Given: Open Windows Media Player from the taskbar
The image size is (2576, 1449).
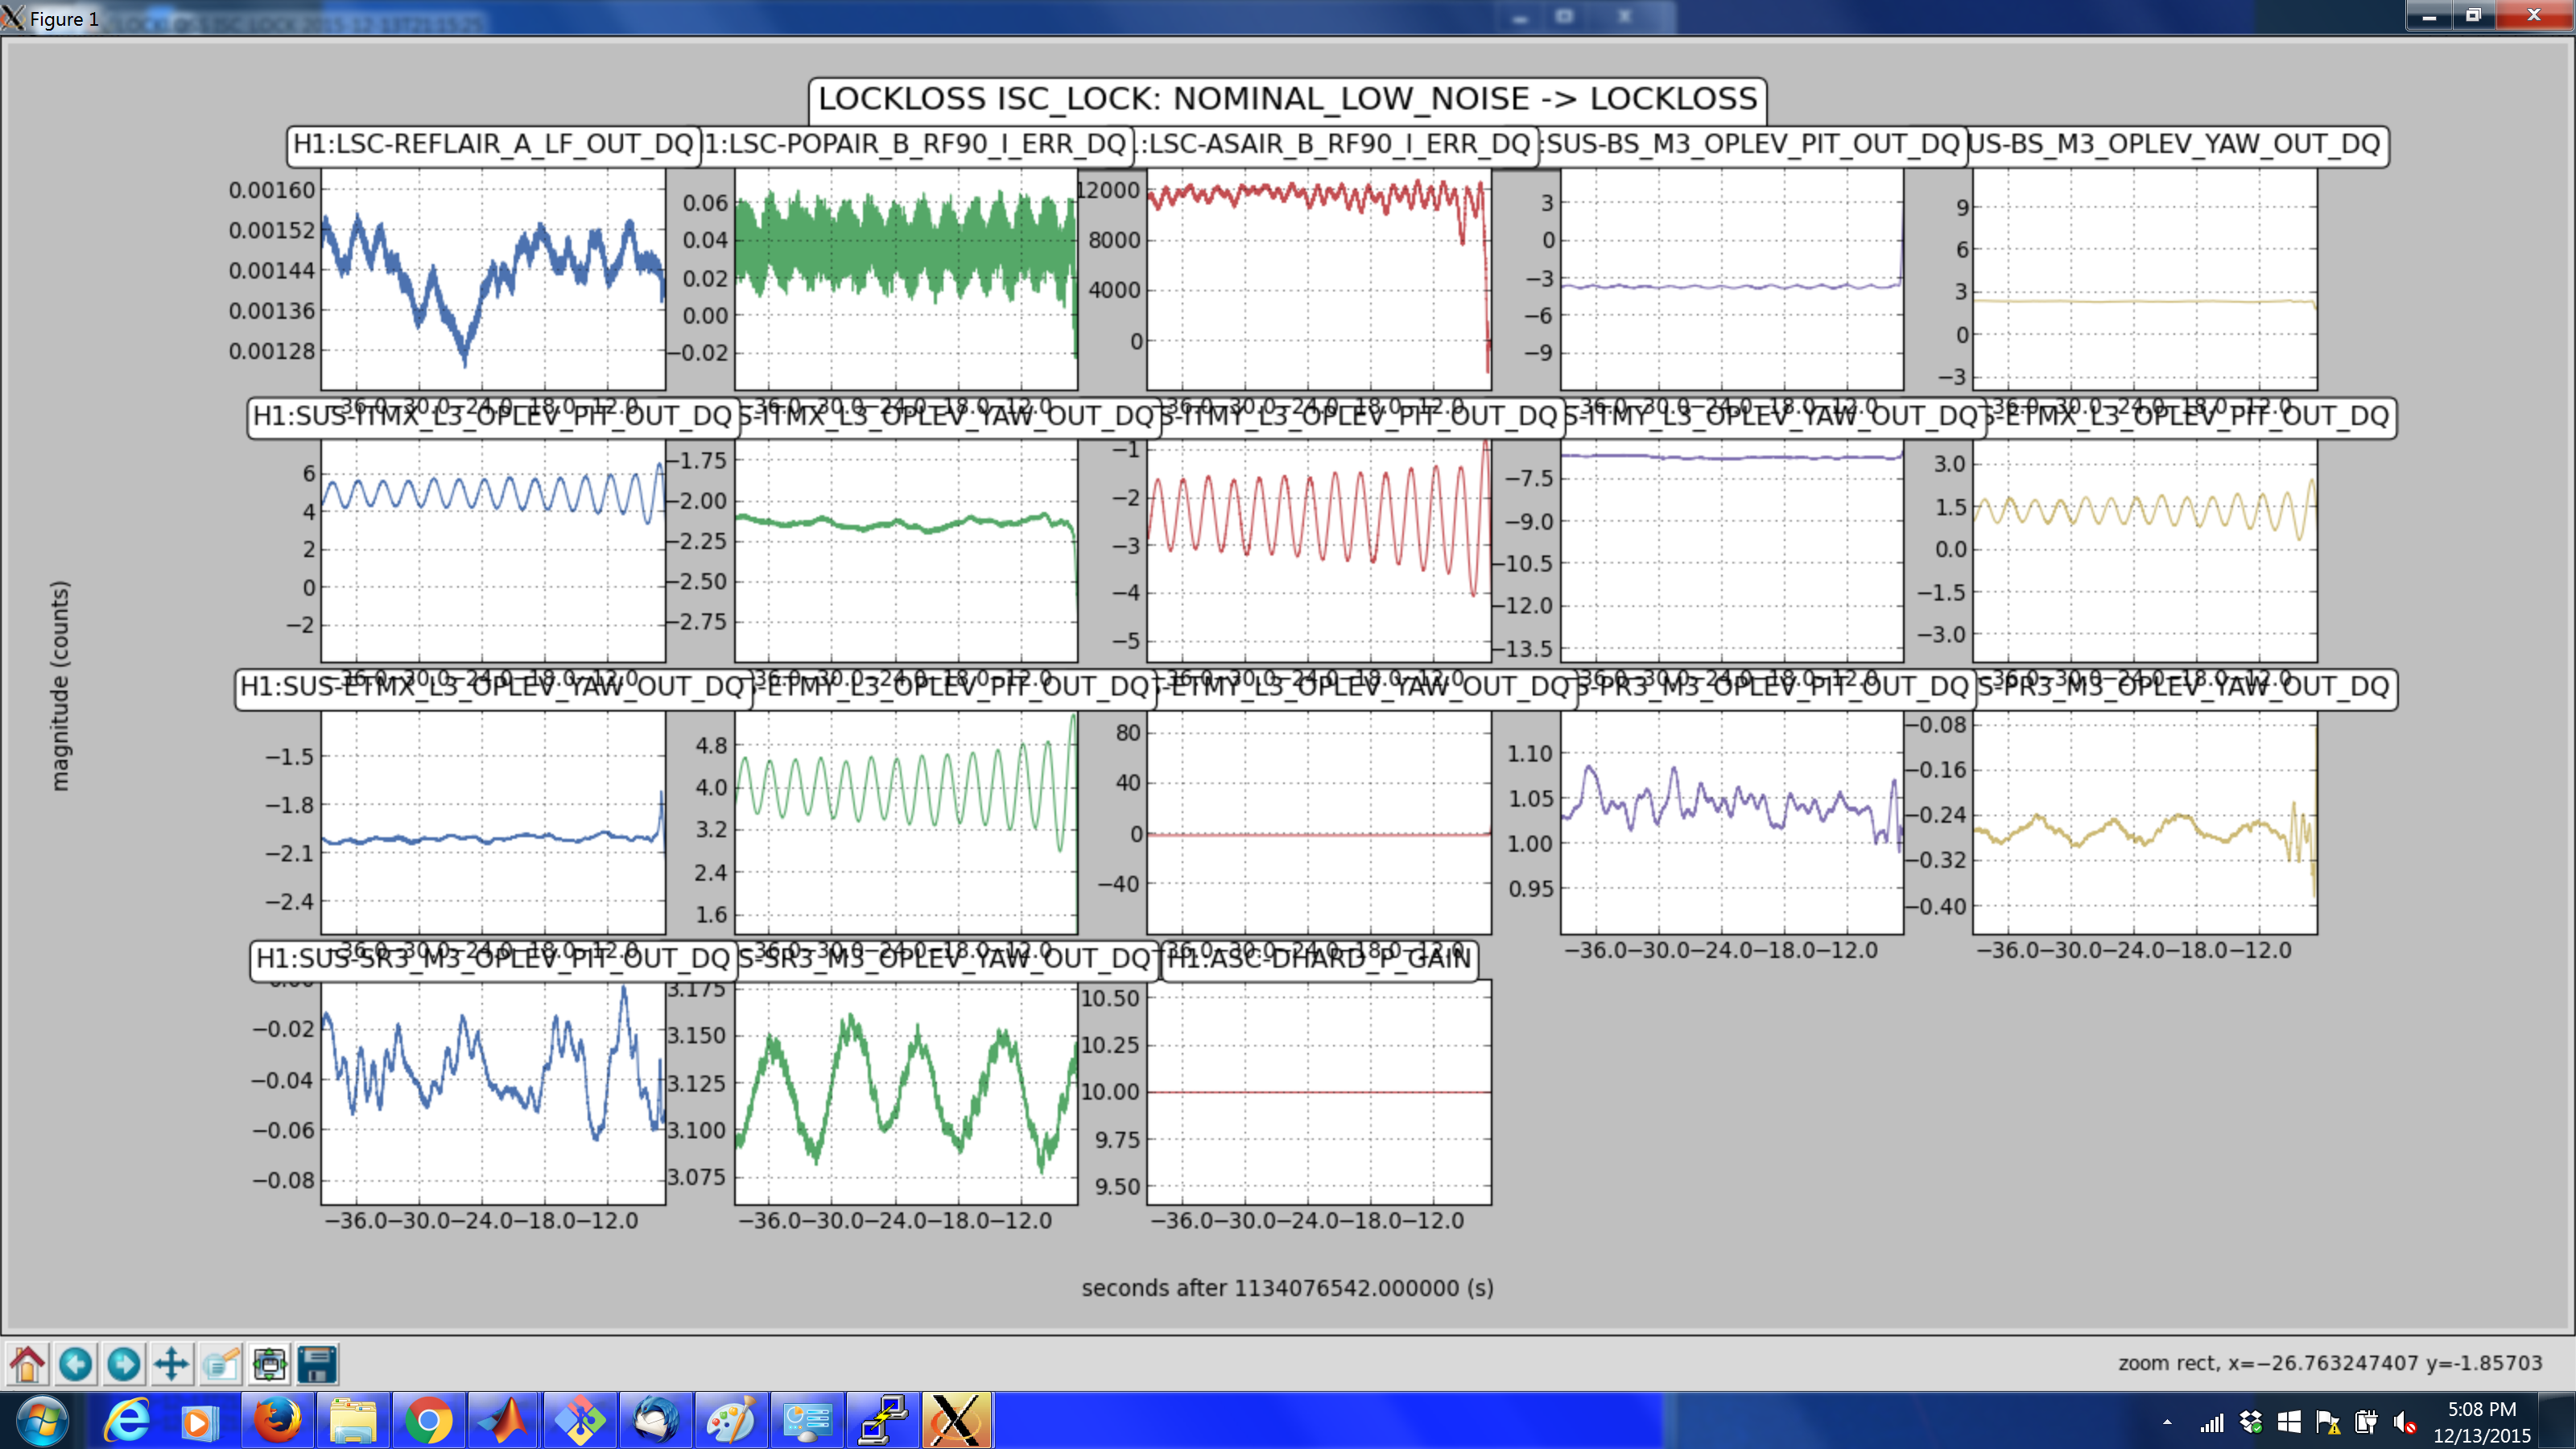Looking at the screenshot, I should pyautogui.click(x=200, y=1421).
